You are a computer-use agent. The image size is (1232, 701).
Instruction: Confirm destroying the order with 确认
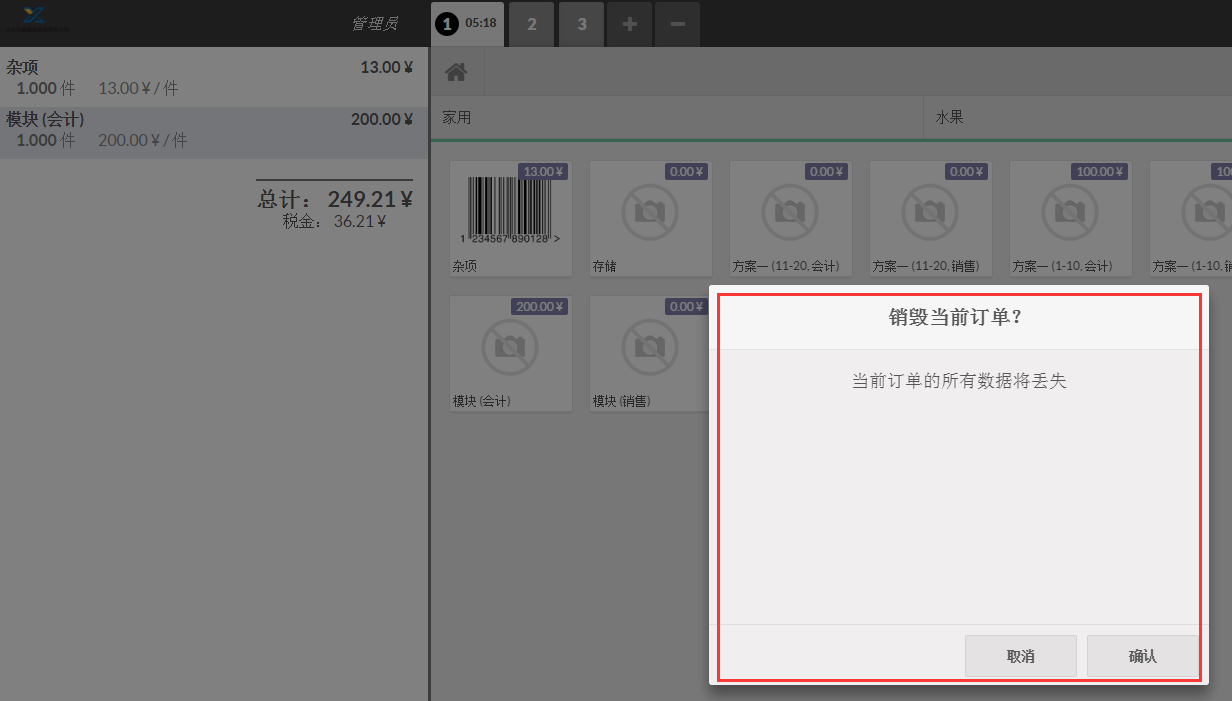coord(1142,656)
